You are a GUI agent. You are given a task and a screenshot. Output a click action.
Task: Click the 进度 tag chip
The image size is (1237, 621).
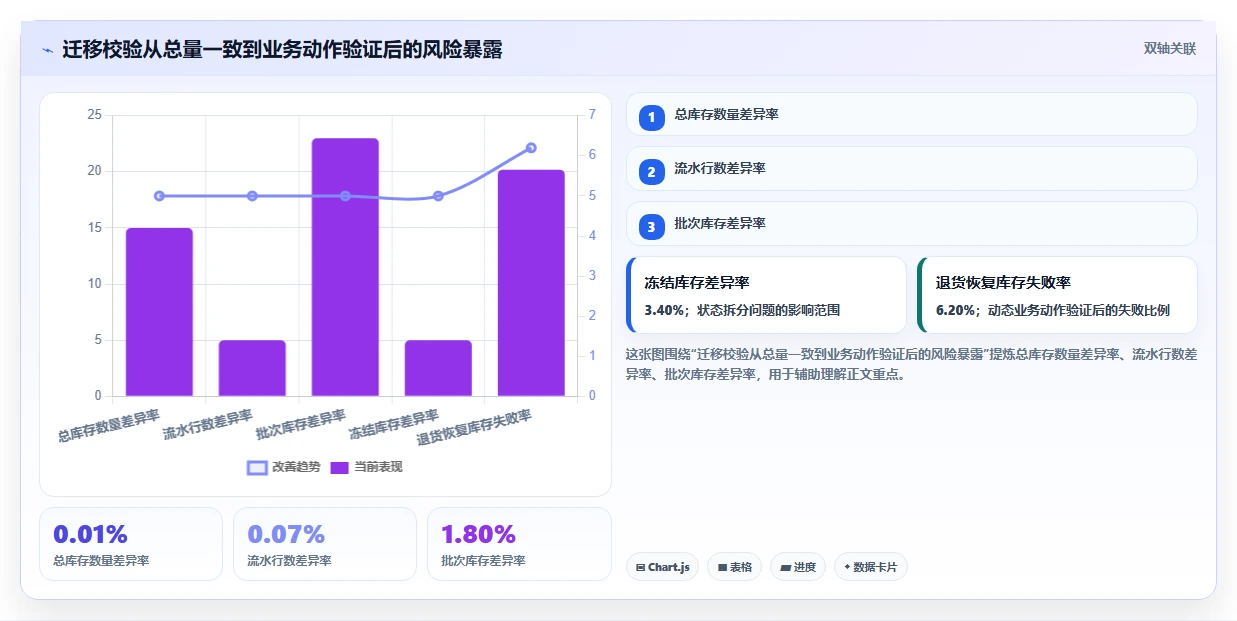798,567
